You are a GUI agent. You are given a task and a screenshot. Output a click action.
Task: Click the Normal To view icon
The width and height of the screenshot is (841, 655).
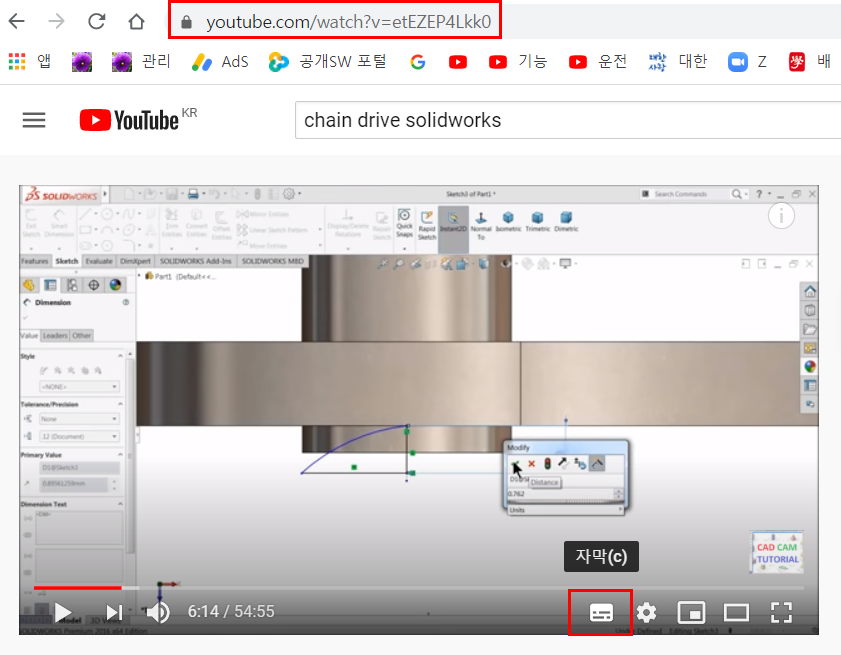[481, 225]
